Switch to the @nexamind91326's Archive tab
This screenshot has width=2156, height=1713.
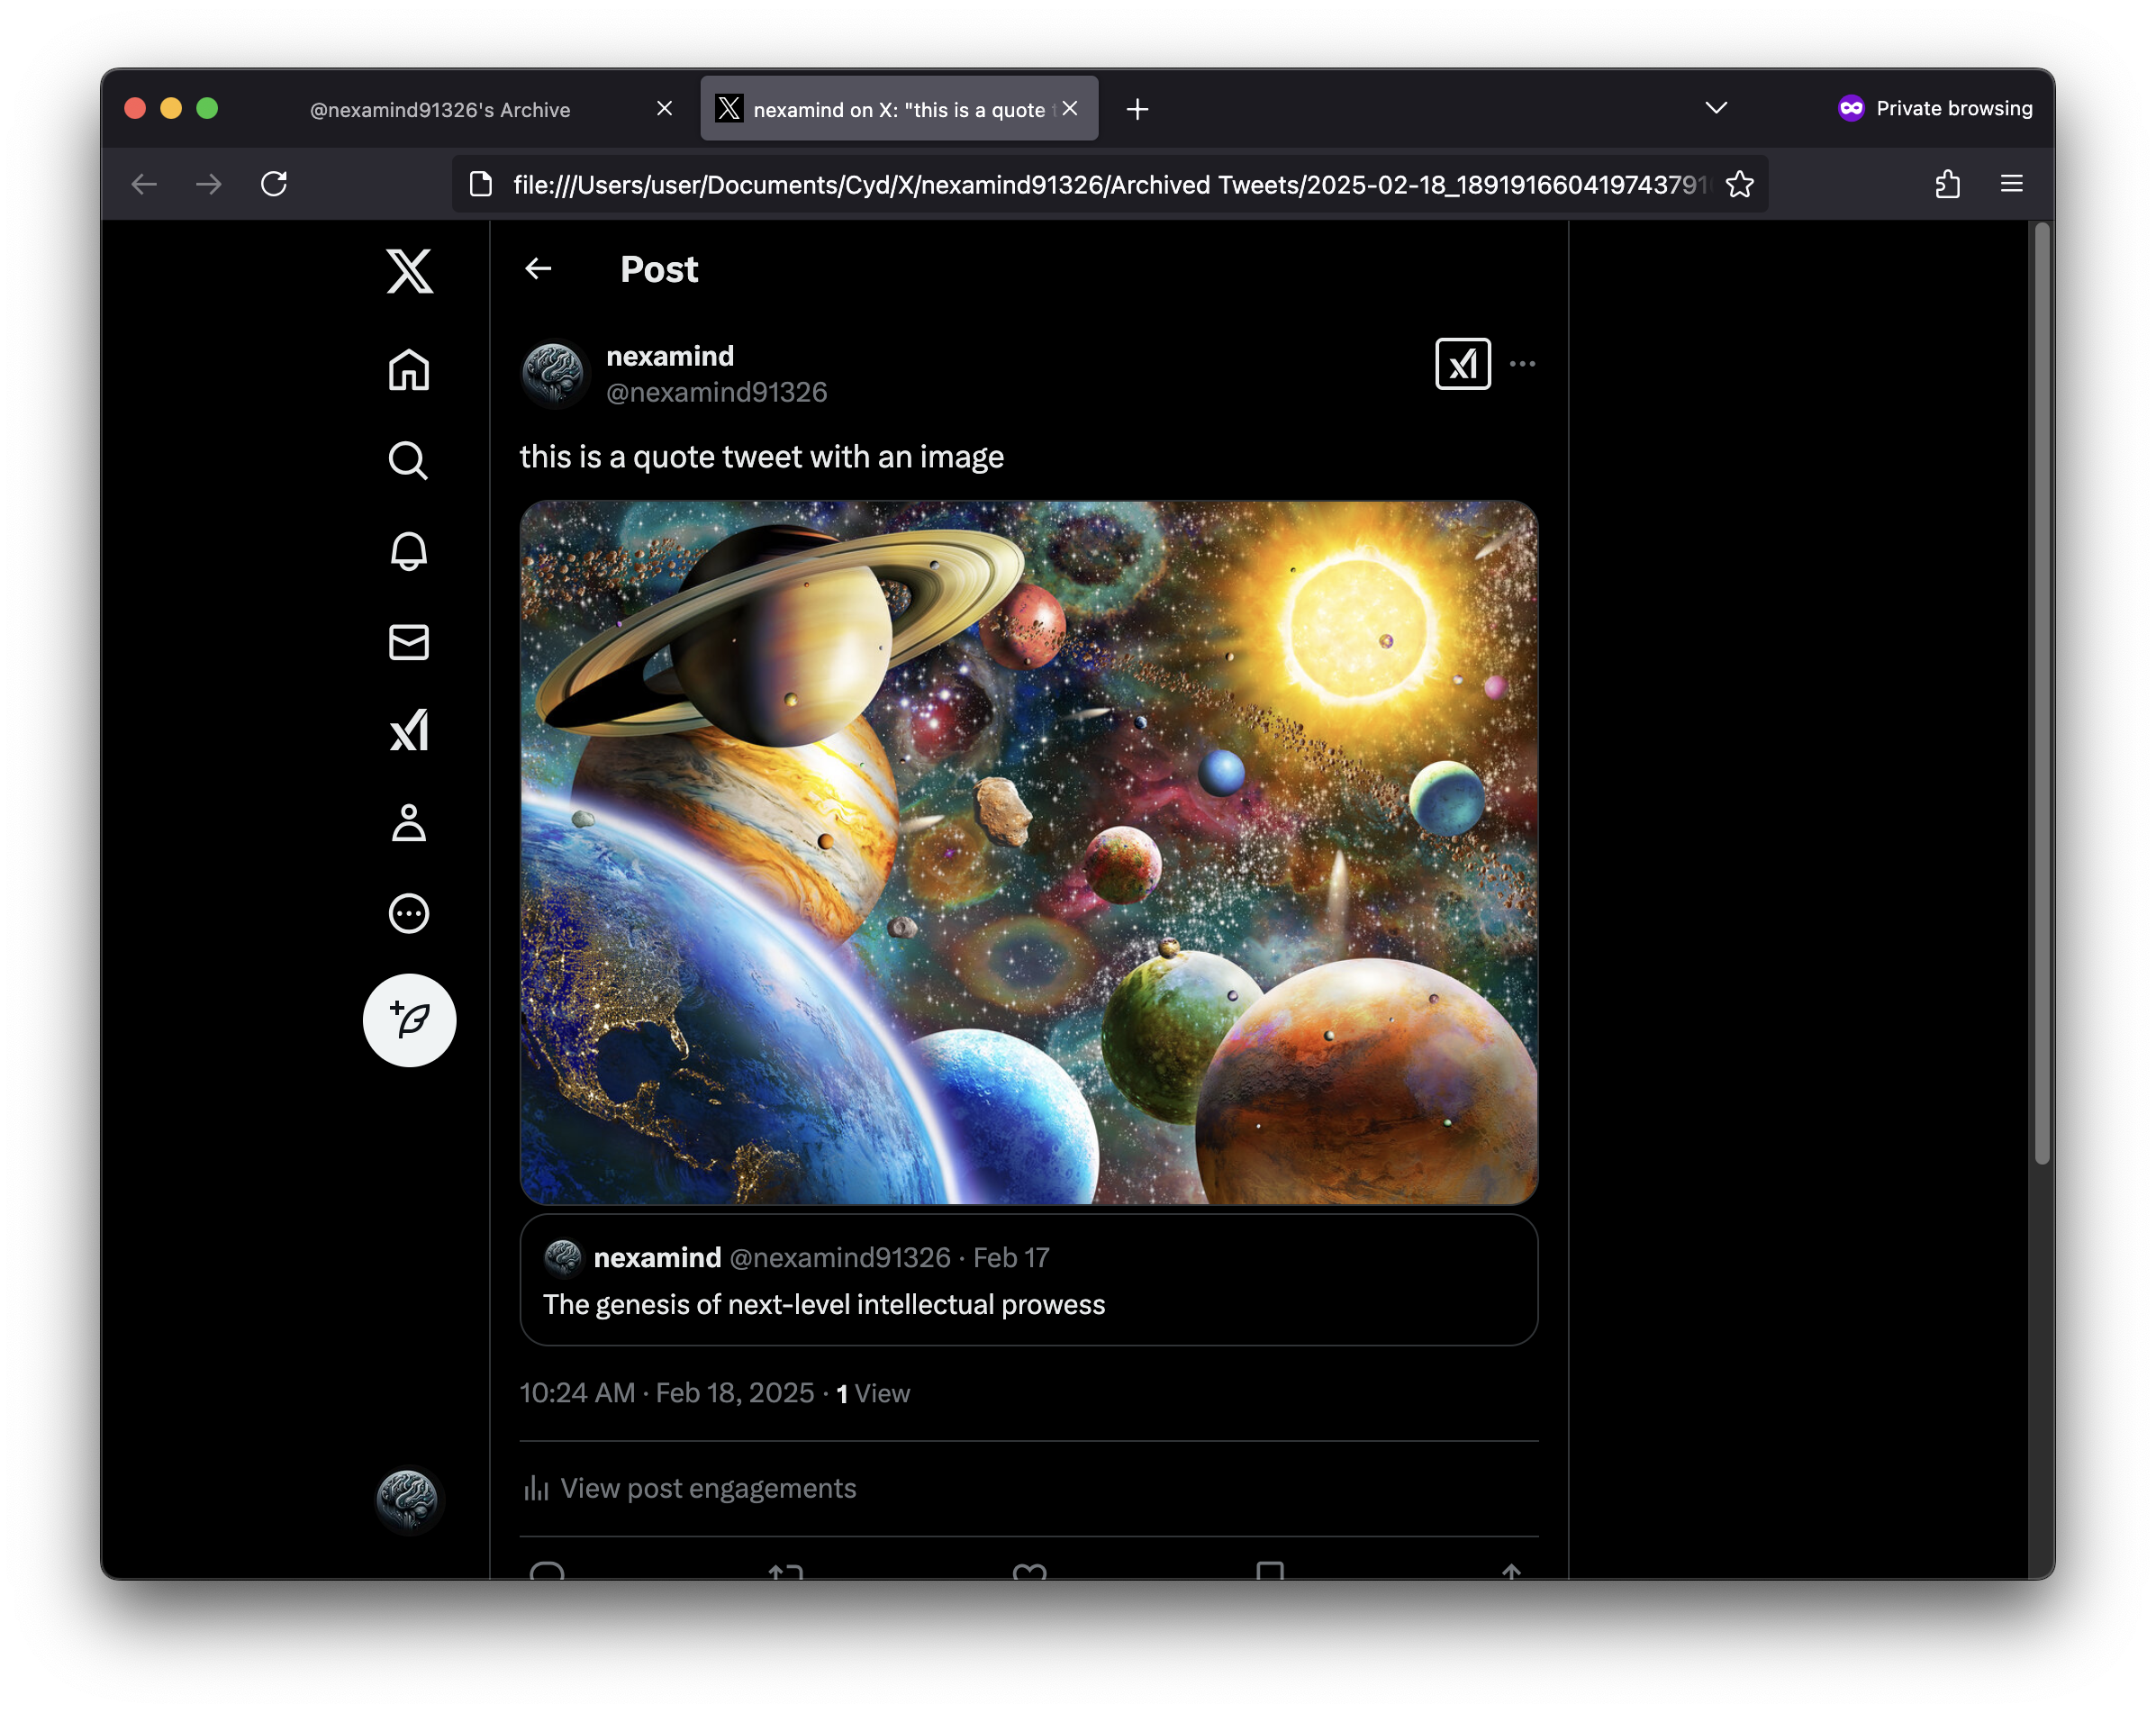(440, 108)
